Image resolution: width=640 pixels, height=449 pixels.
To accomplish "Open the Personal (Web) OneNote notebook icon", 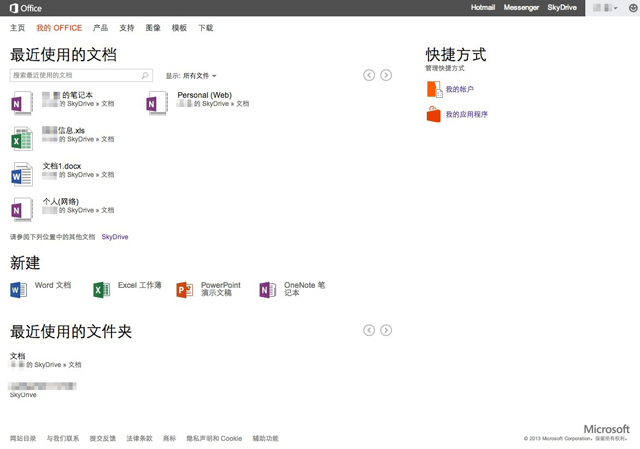I will (157, 102).
